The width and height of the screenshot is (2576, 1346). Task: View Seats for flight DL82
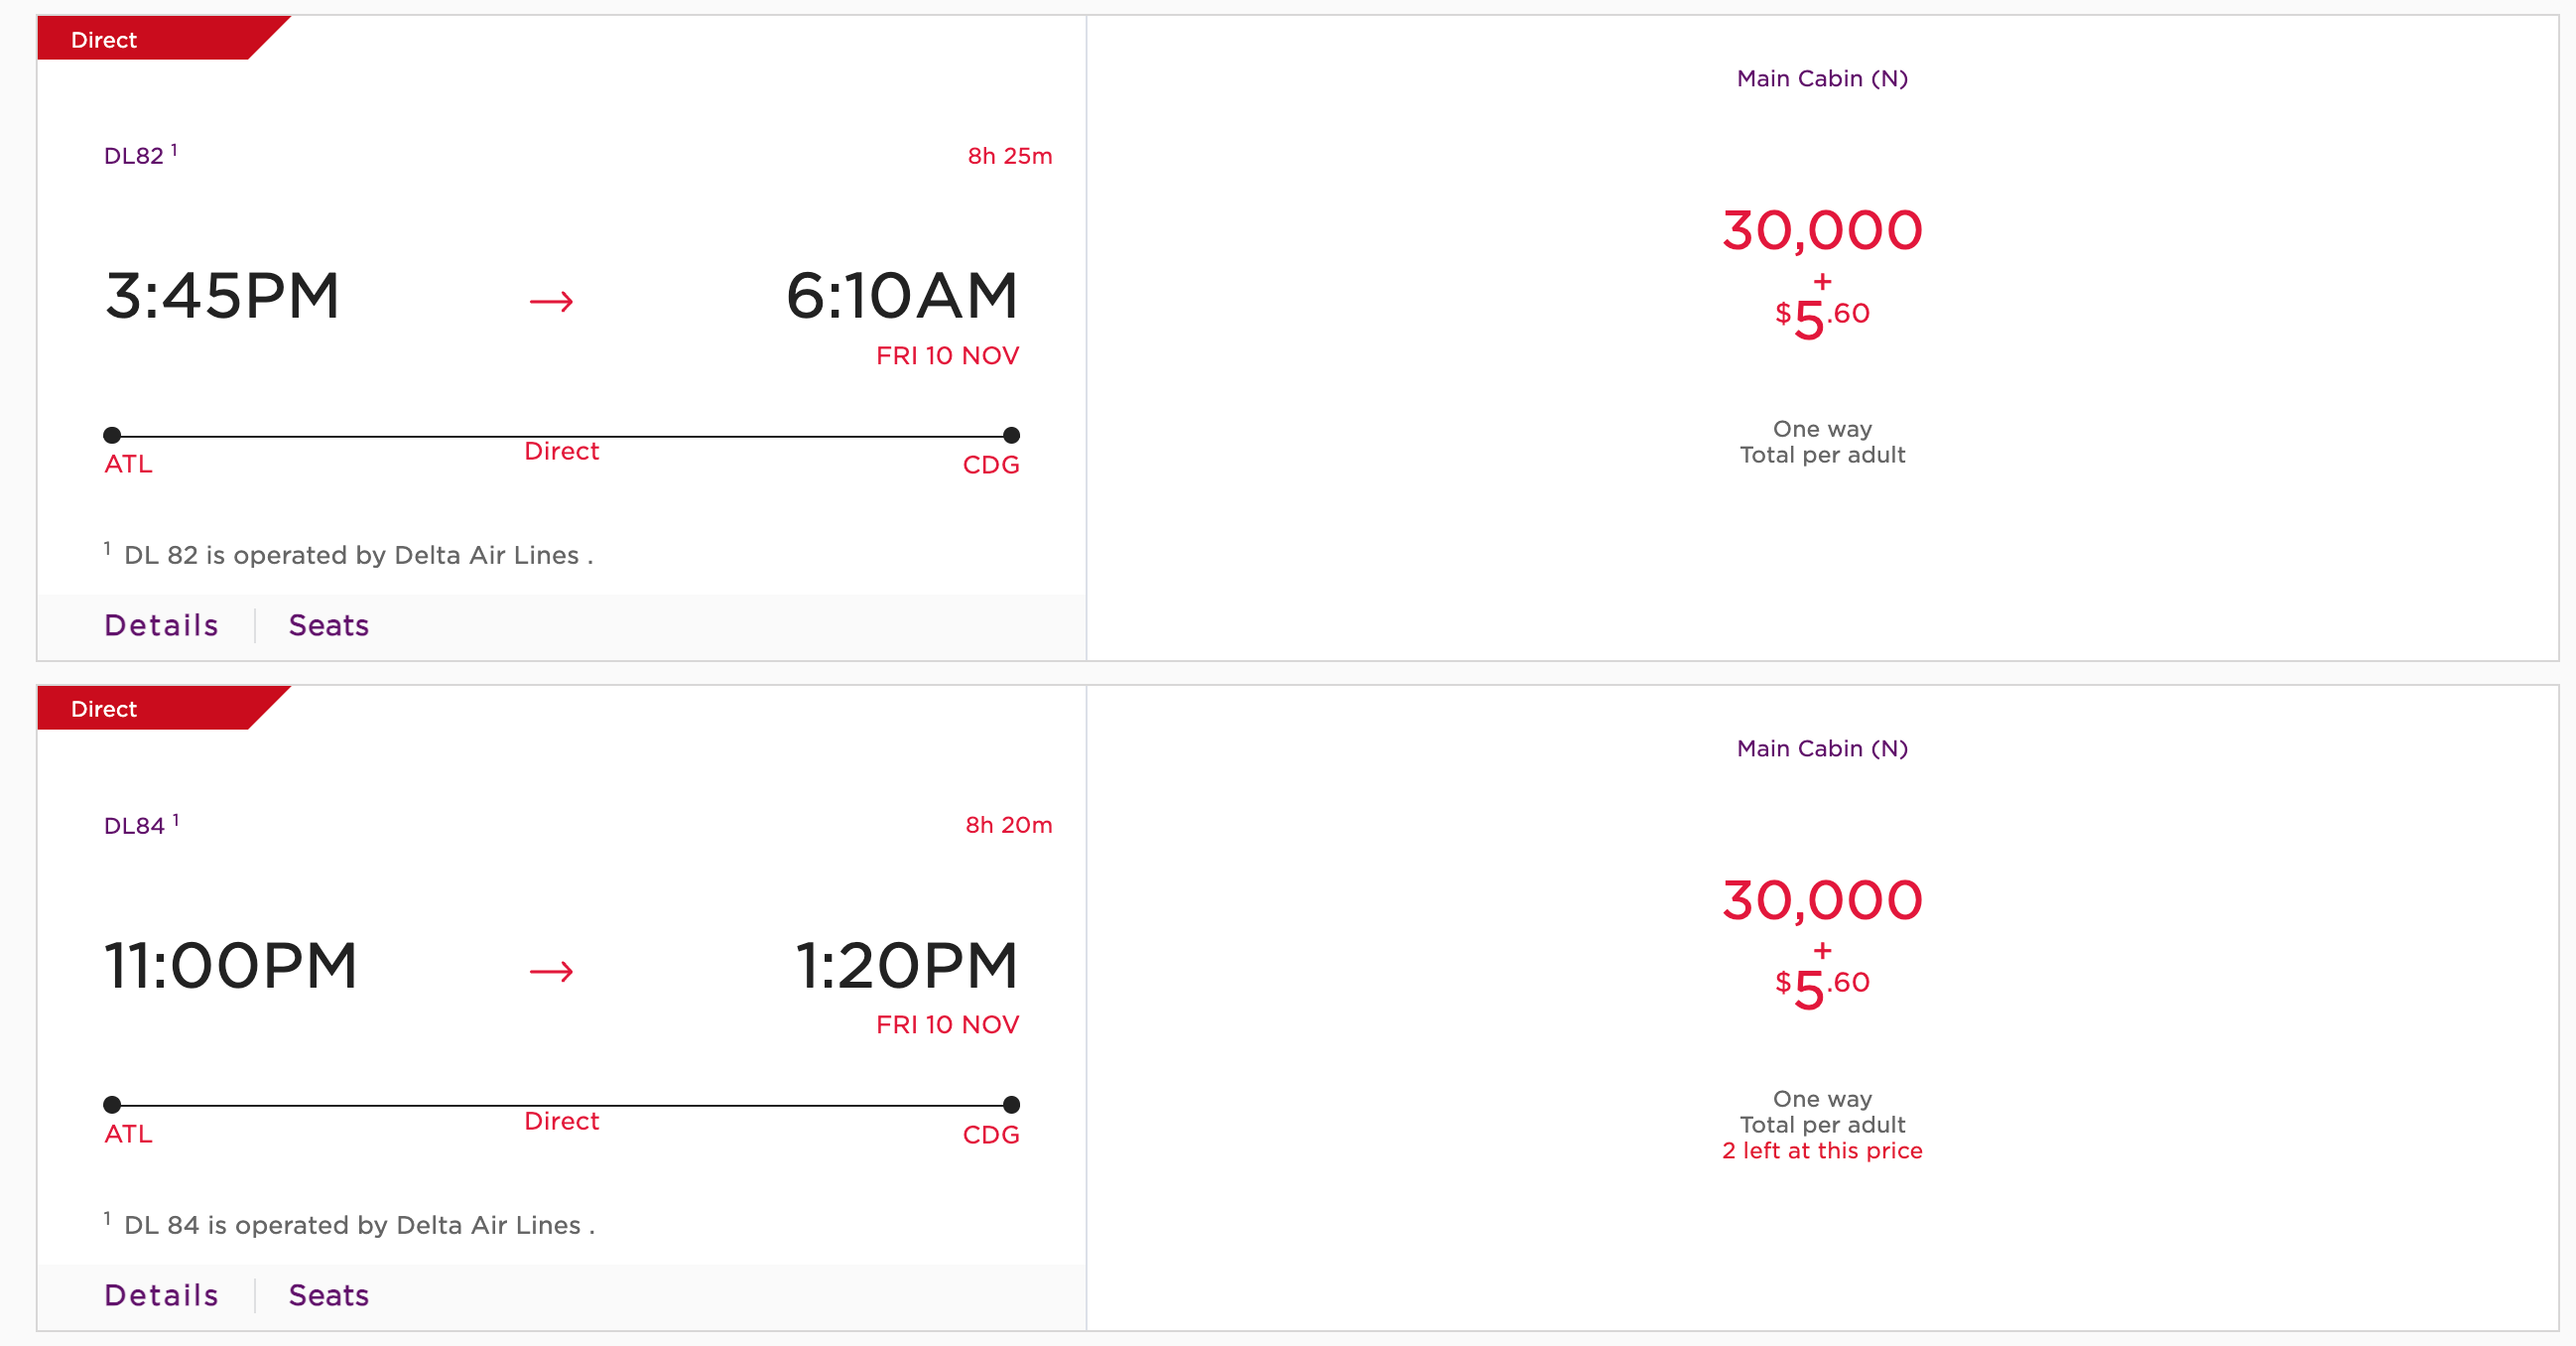pos(329,625)
